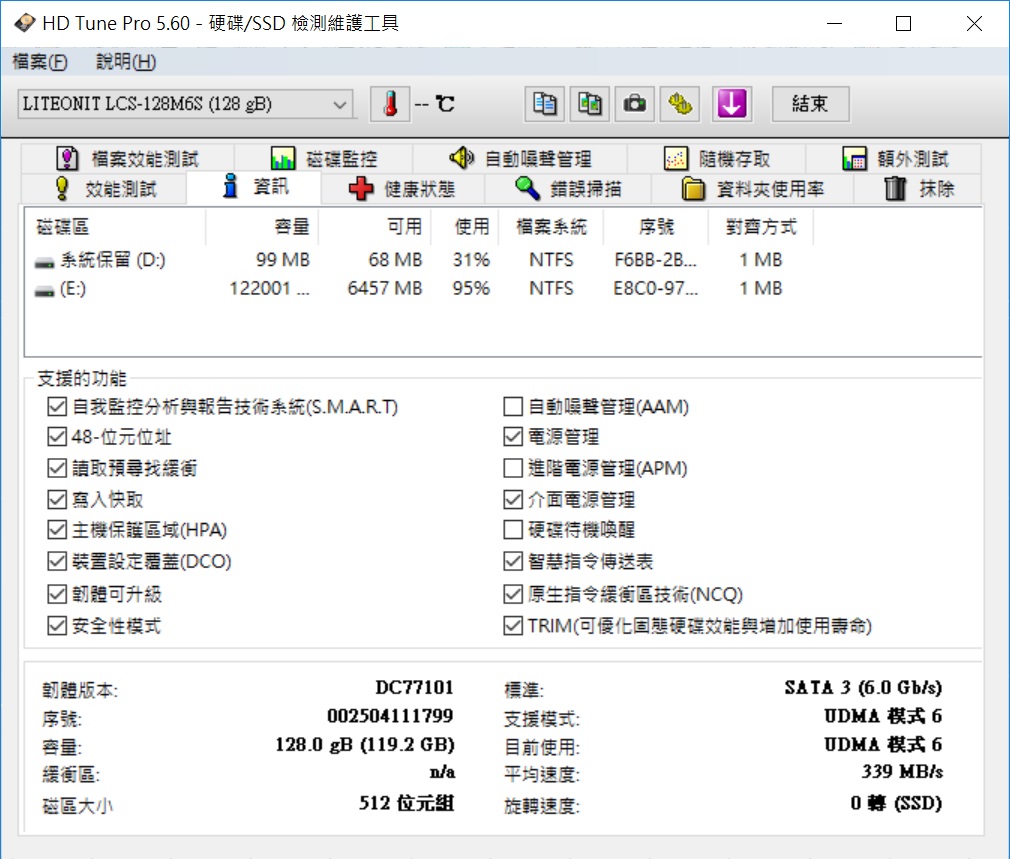Click the 對齊方式 column header

pos(761,227)
